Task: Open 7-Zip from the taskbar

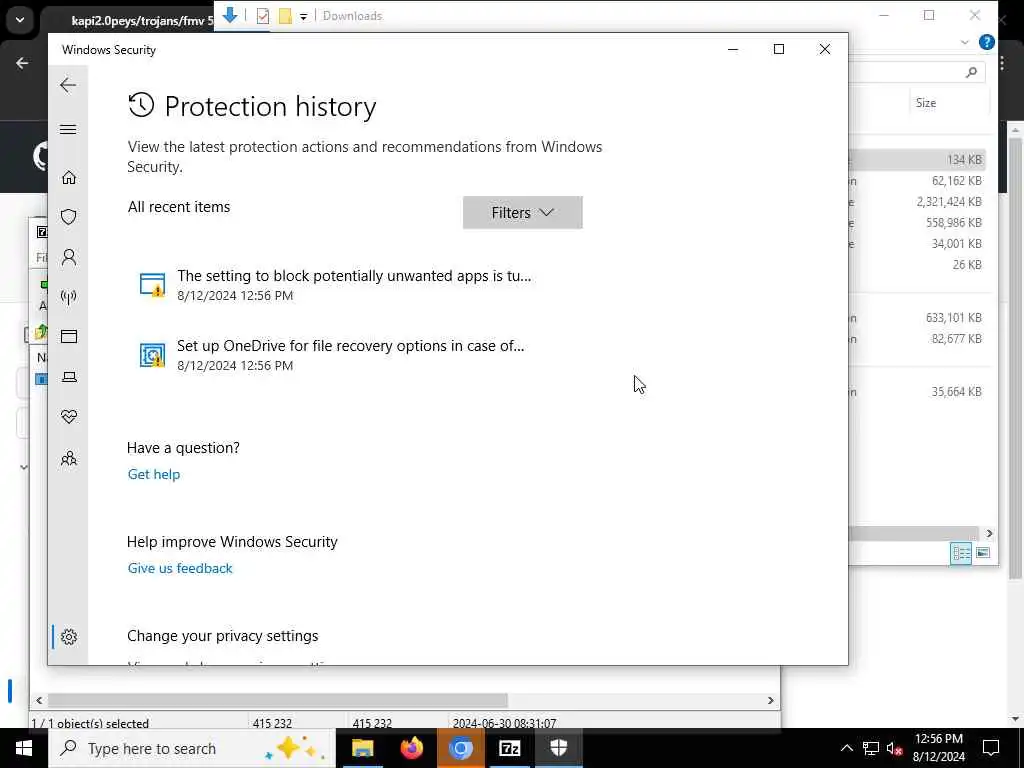Action: coord(509,748)
